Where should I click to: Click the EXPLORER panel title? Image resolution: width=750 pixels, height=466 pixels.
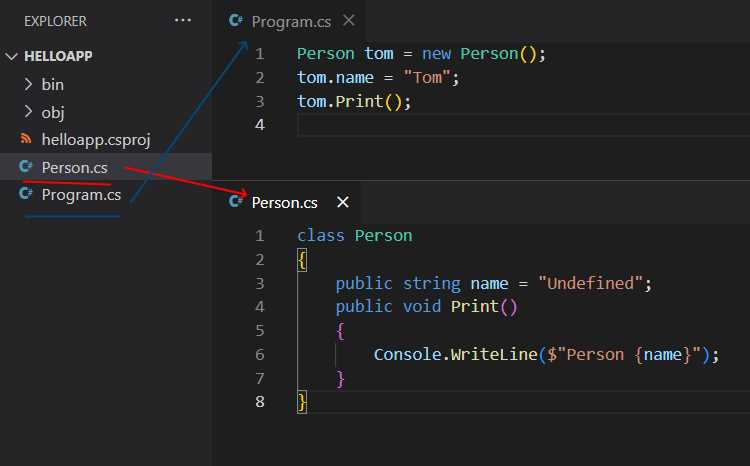[x=55, y=21]
